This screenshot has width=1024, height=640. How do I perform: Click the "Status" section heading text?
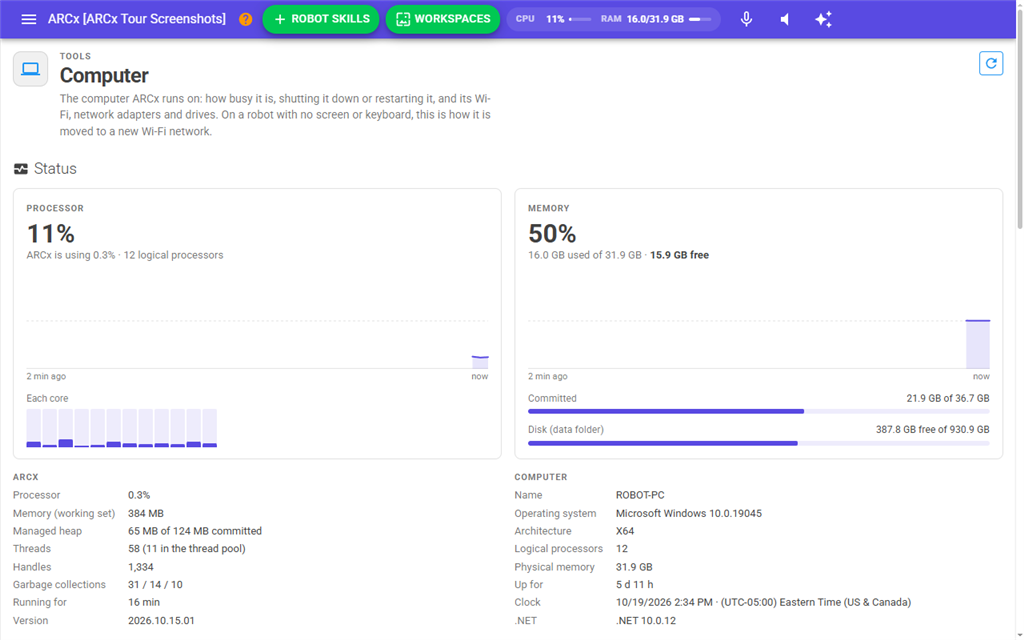click(x=55, y=169)
